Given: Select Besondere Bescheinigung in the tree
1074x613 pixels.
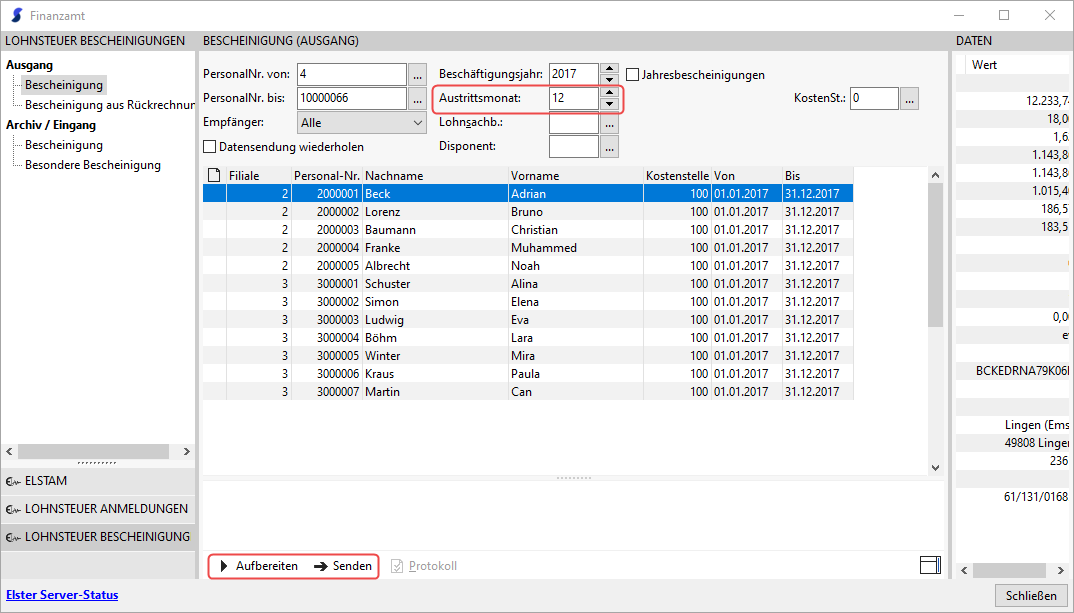Looking at the screenshot, I should [92, 165].
